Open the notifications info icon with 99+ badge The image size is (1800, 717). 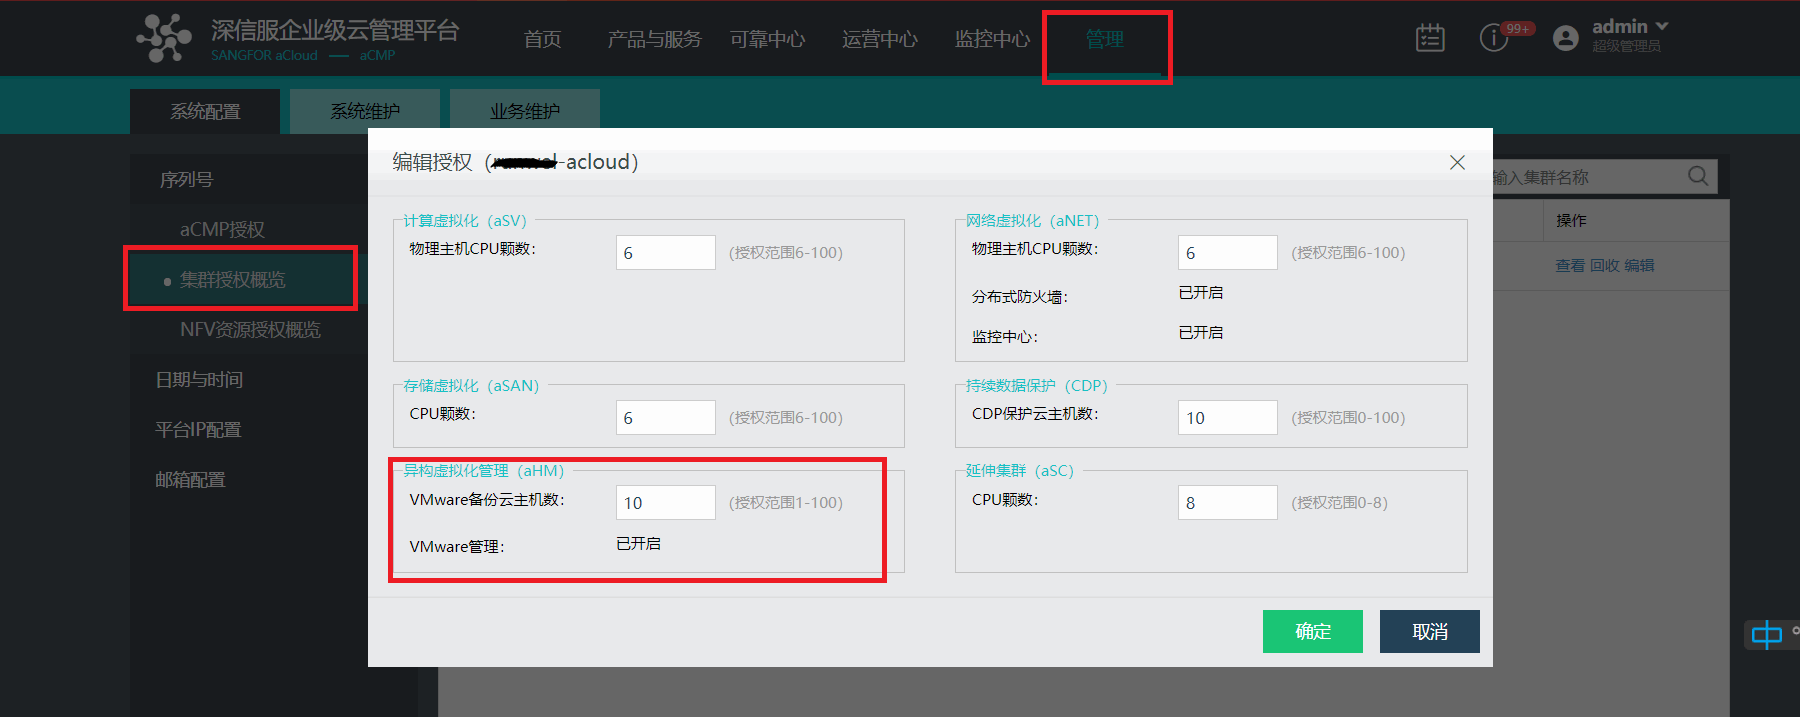[x=1494, y=38]
